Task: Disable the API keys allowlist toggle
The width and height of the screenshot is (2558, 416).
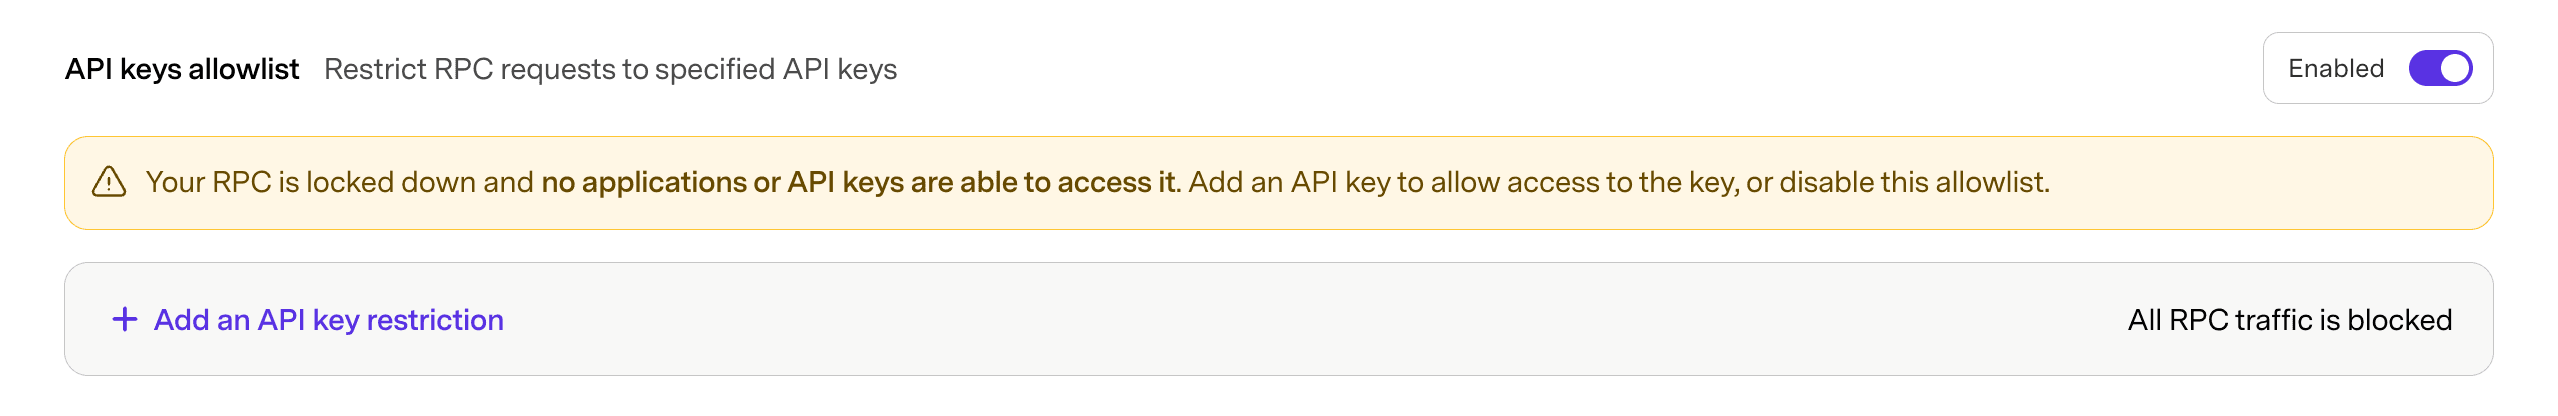Action: tap(2440, 68)
